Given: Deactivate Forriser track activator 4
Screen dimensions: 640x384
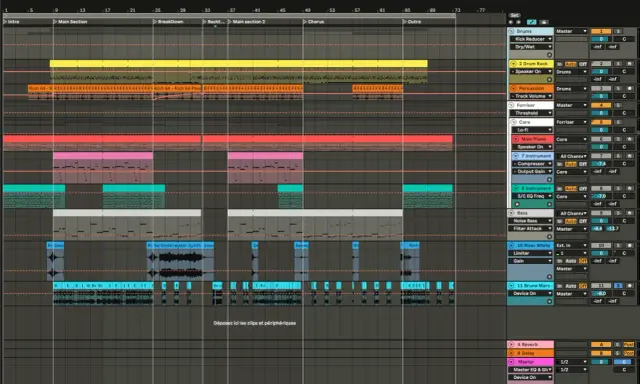Looking at the screenshot, I should [x=601, y=105].
